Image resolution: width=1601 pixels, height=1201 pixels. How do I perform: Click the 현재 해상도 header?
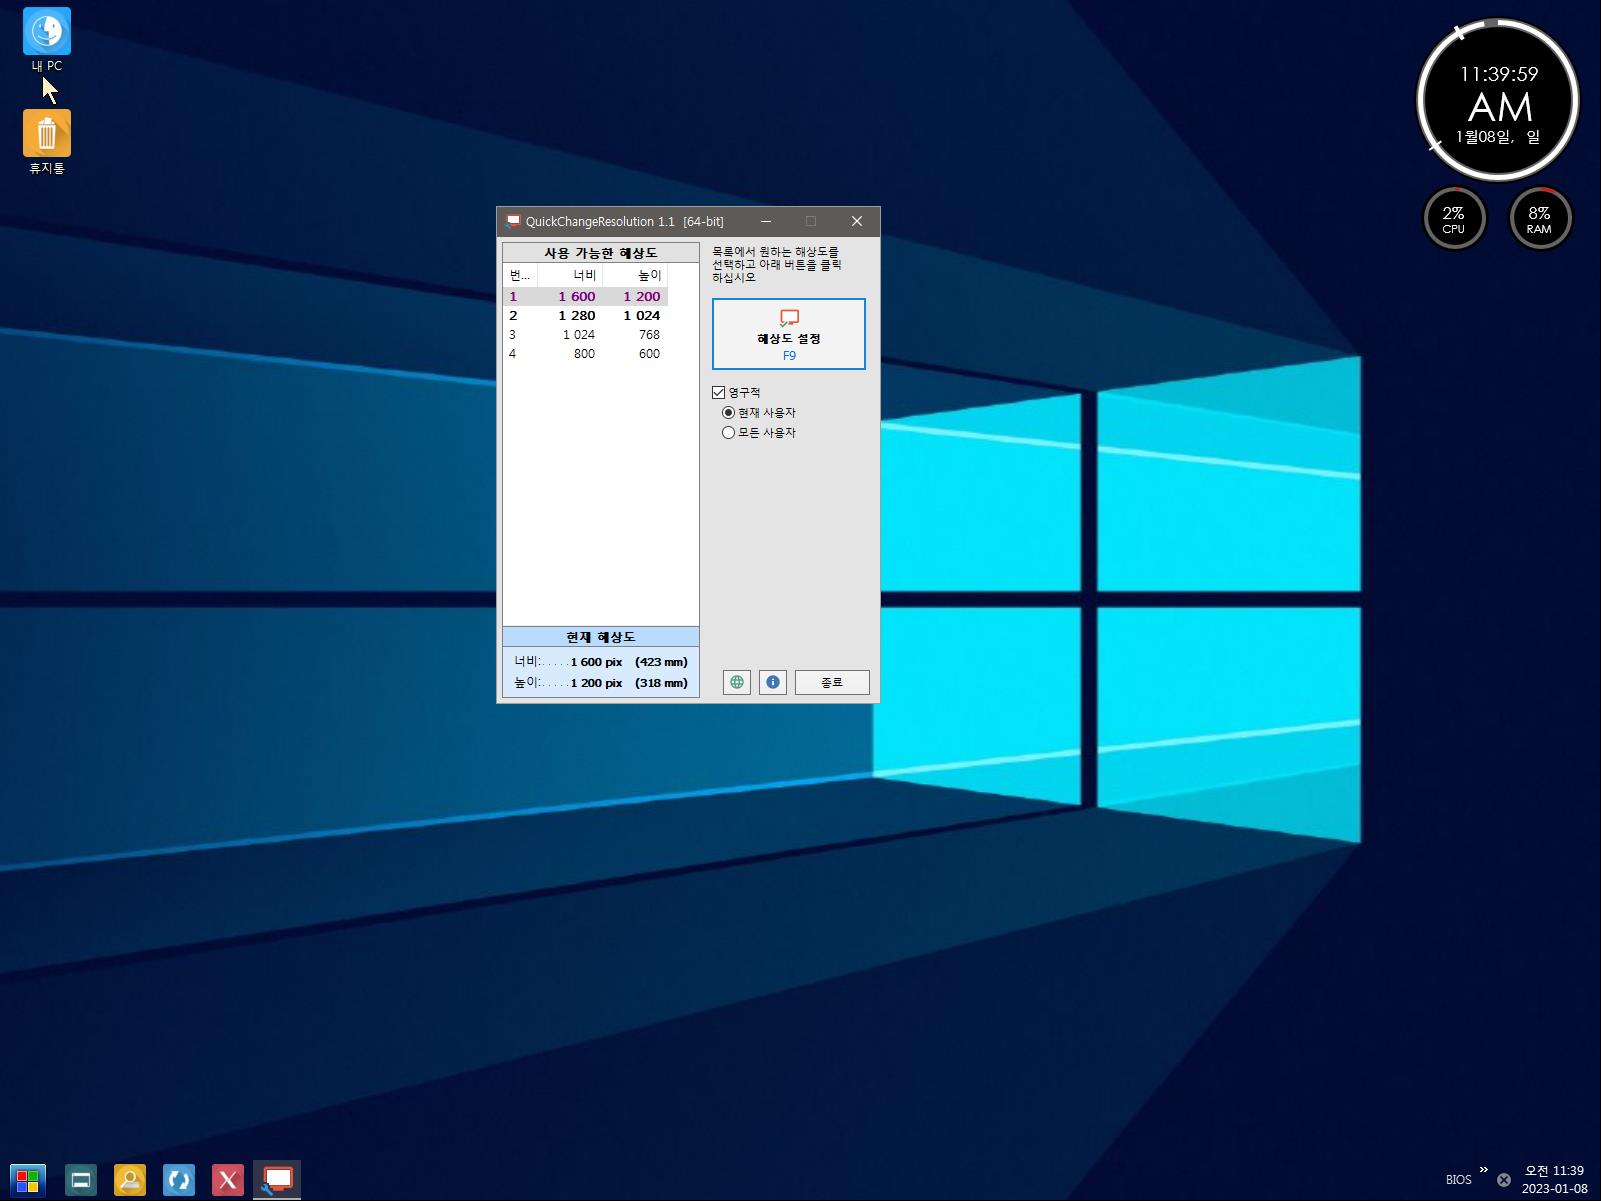click(601, 637)
